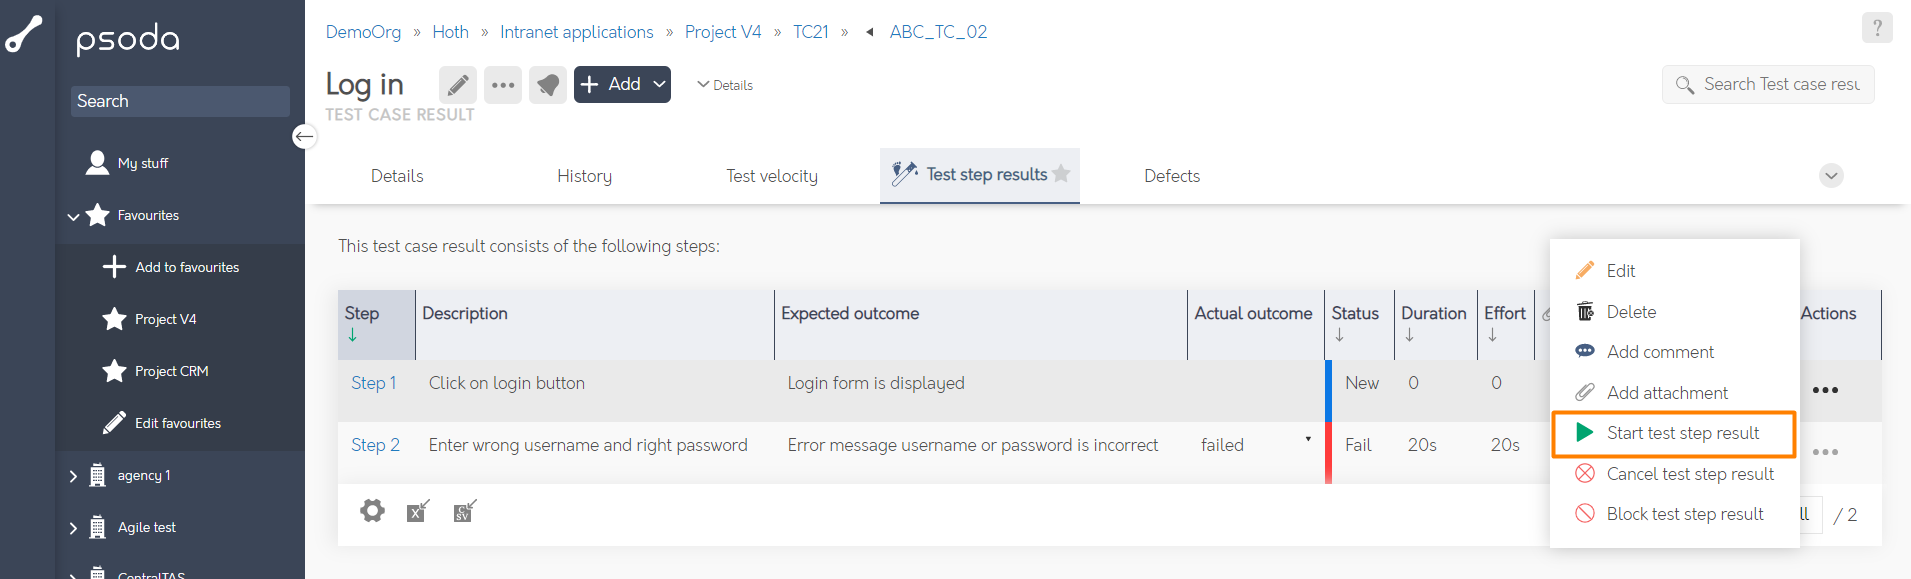Open the table settings gear icon
Screen dimensions: 1911x579
(372, 511)
